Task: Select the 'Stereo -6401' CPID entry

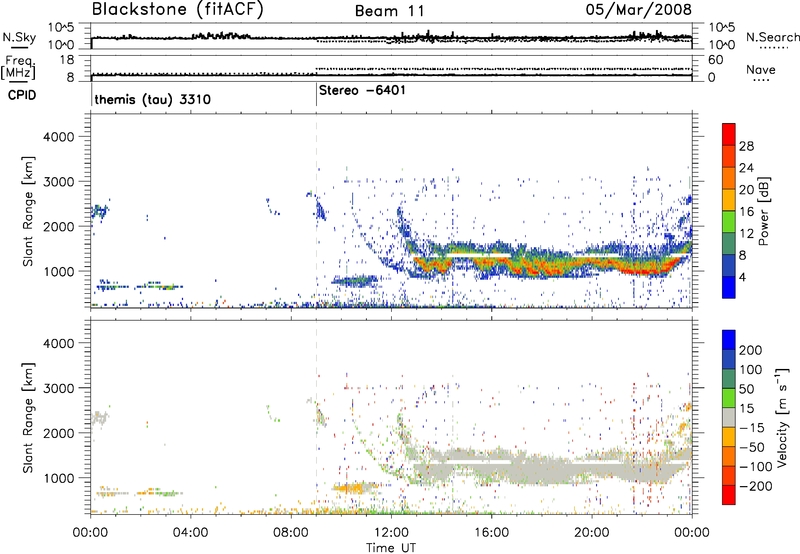Action: pos(362,90)
